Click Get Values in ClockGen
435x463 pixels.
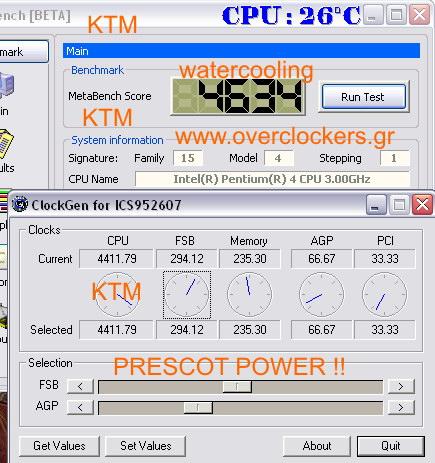click(x=59, y=446)
